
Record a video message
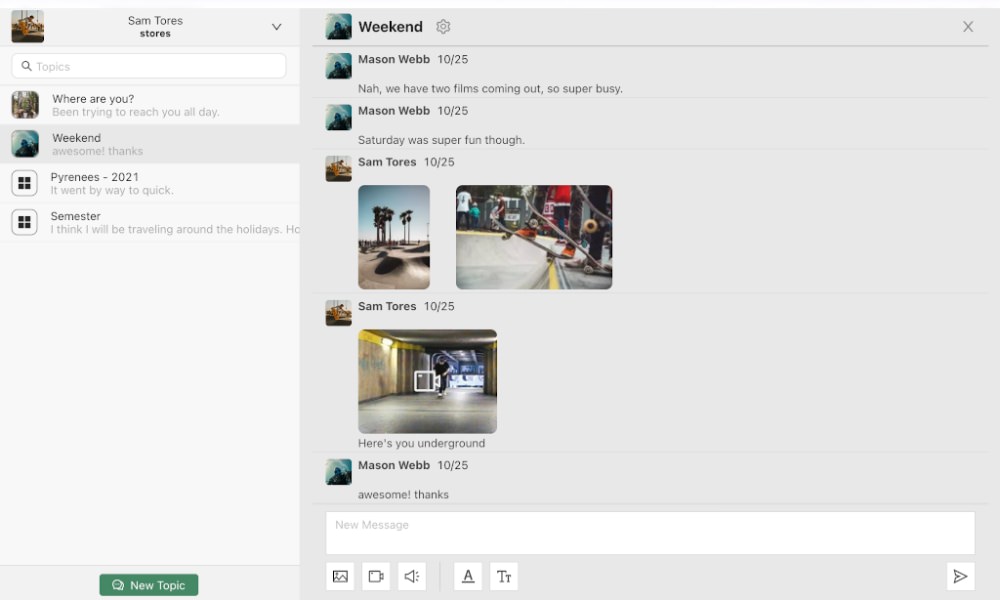click(x=376, y=576)
